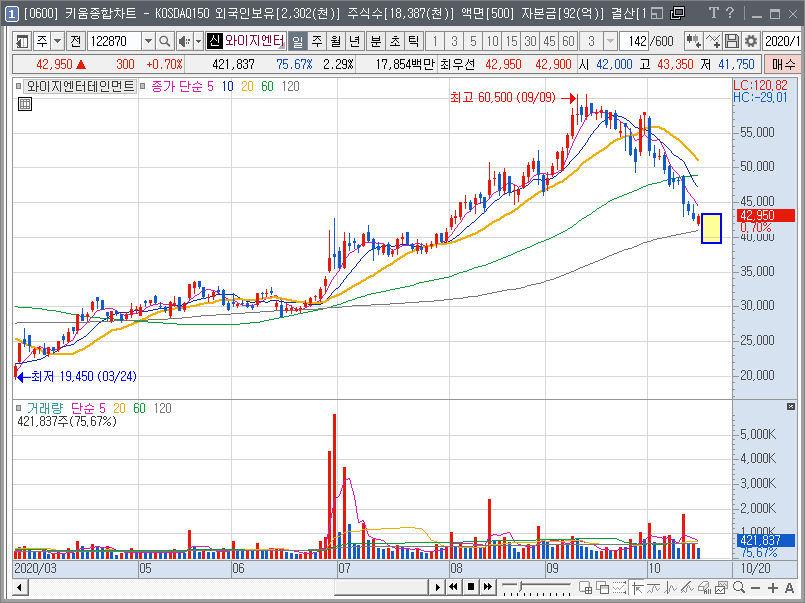
Task: Click the crosshair cursor tool icon
Action: (x=637, y=587)
